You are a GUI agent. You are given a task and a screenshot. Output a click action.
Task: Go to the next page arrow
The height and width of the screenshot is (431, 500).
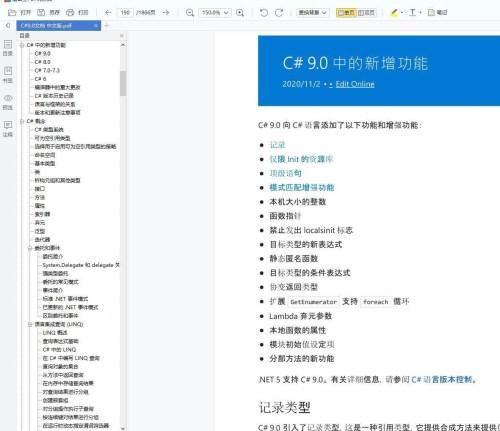point(166,13)
